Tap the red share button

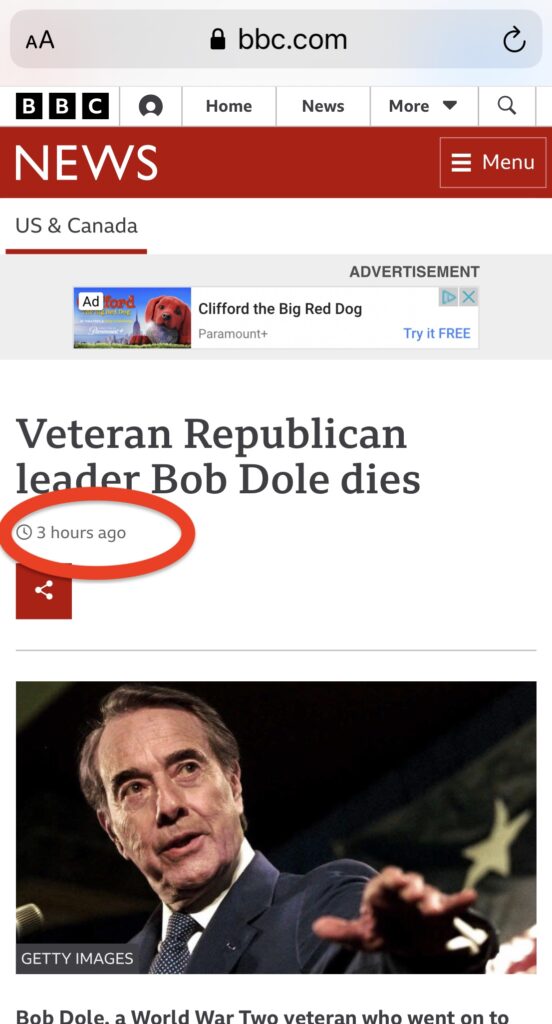[x=44, y=590]
